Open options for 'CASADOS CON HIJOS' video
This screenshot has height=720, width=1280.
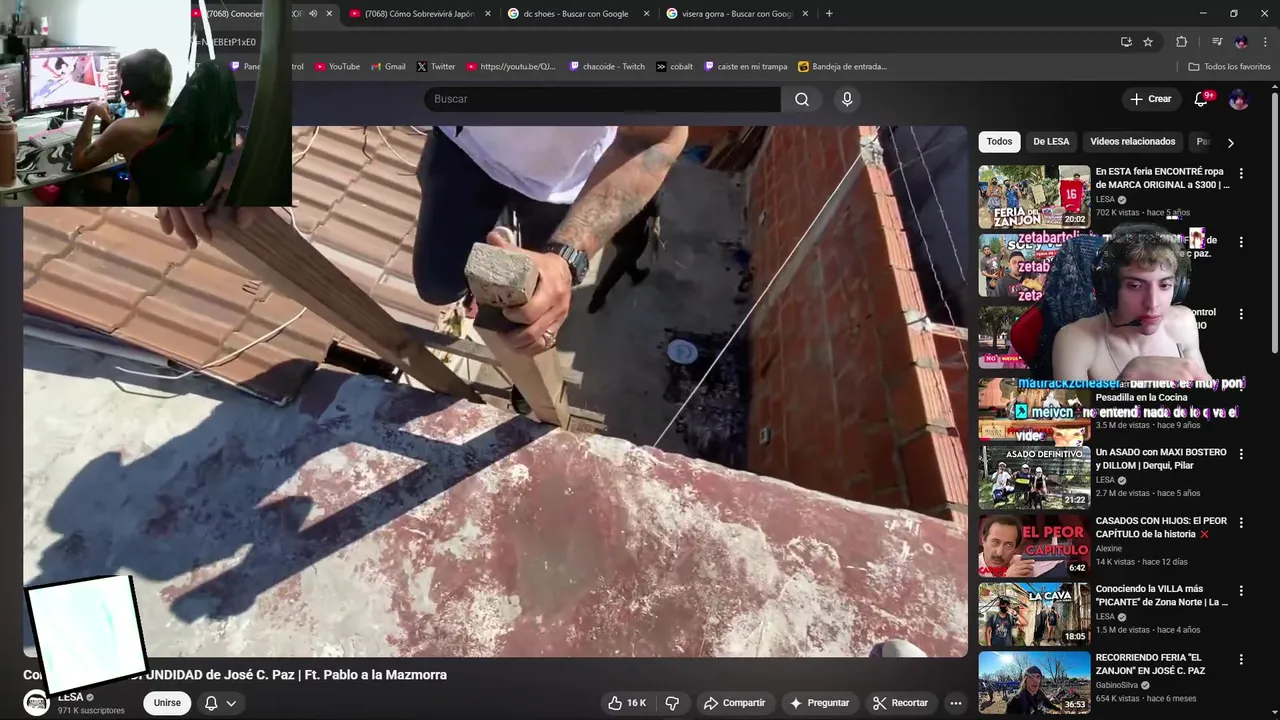(x=1241, y=523)
